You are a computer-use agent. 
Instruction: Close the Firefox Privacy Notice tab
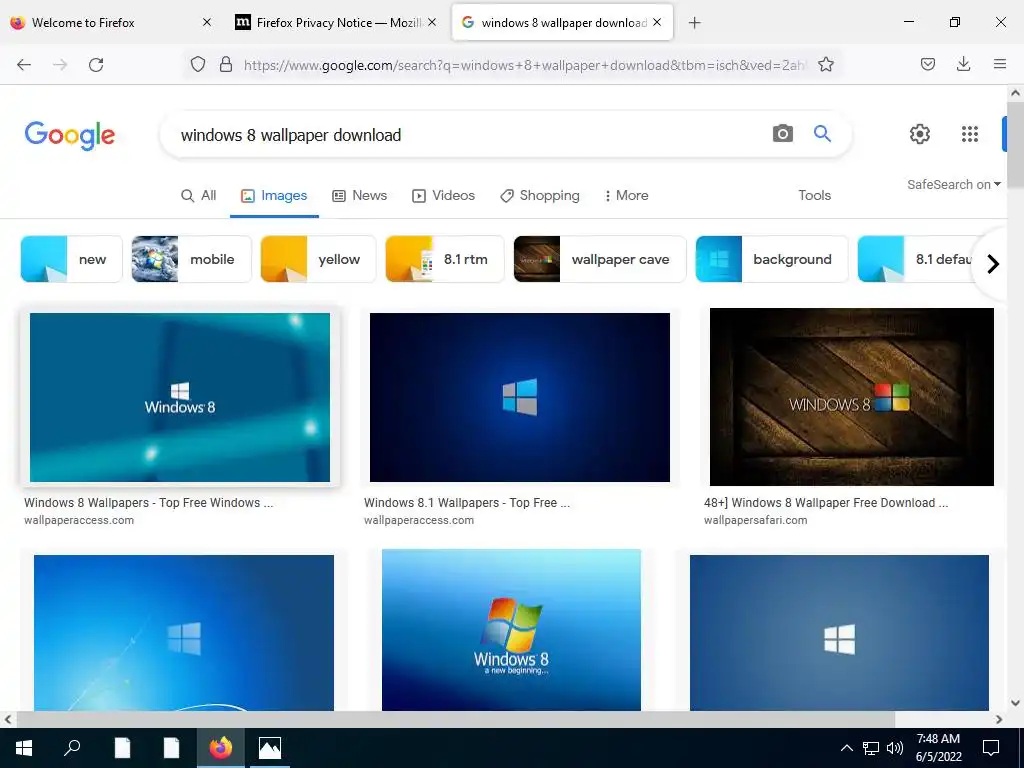point(432,22)
